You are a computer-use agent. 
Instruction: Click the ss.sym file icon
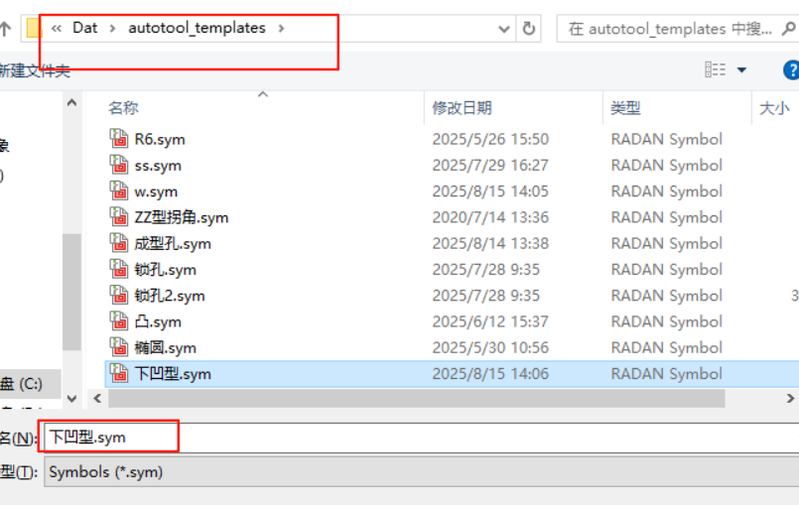coord(119,165)
